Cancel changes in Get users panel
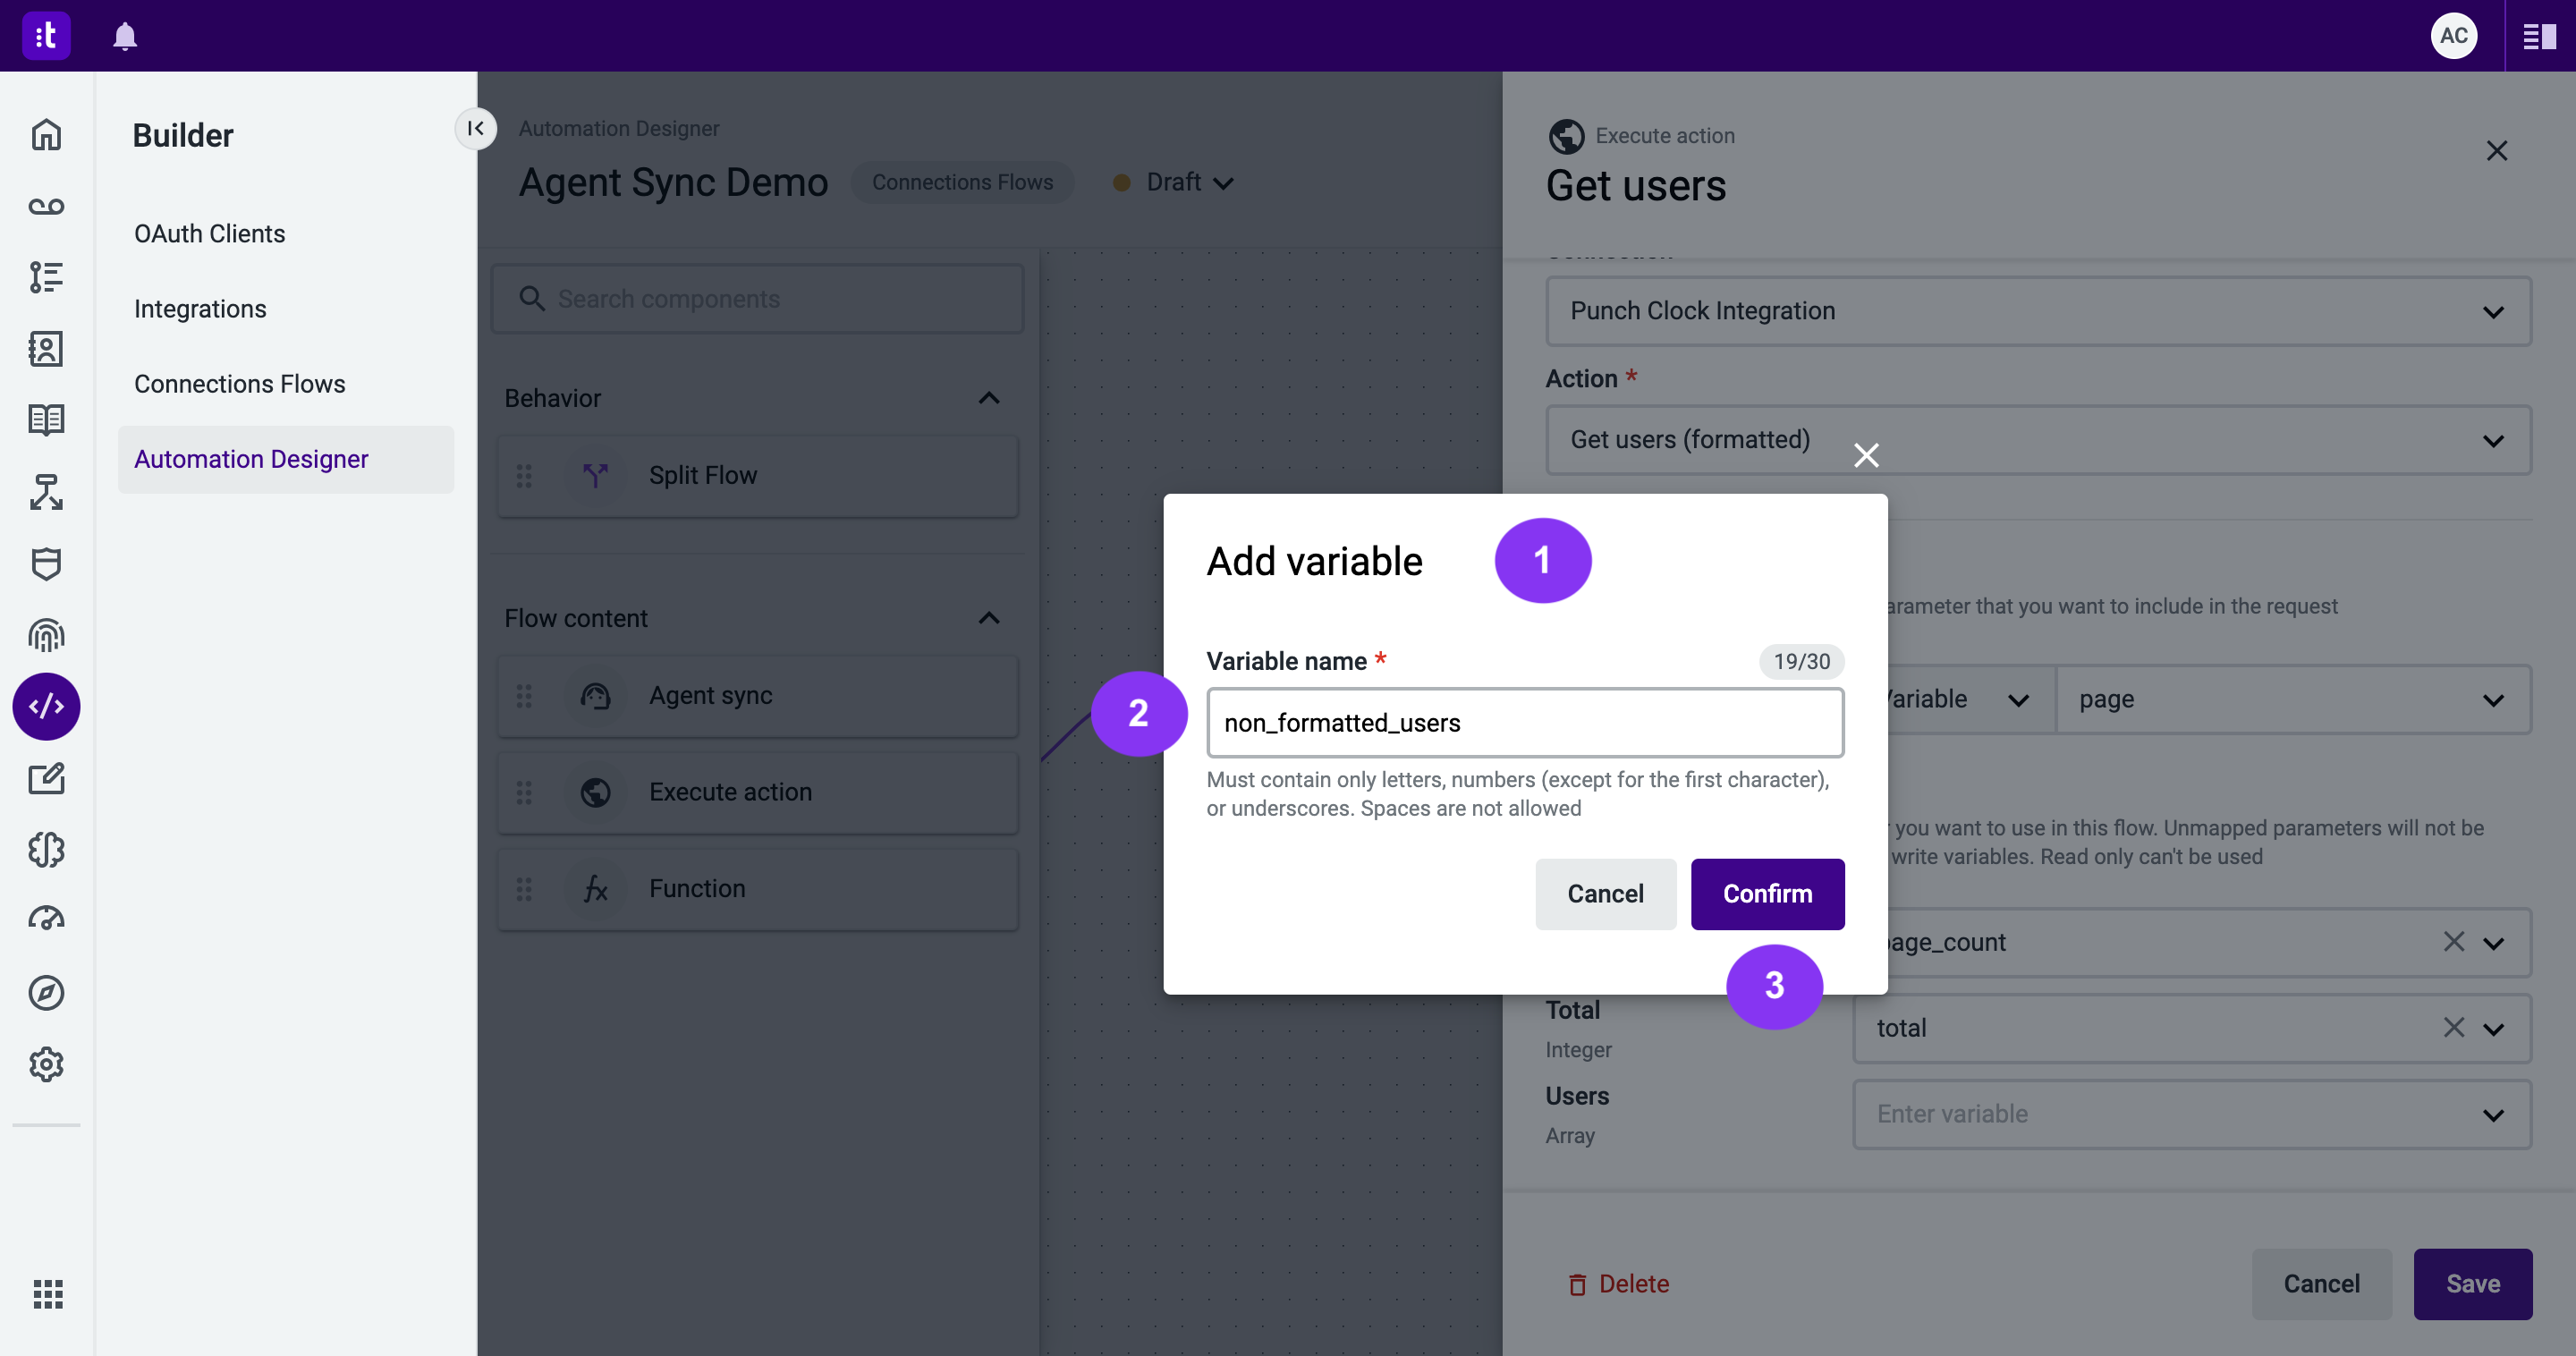Viewport: 2576px width, 1356px height. click(2321, 1284)
